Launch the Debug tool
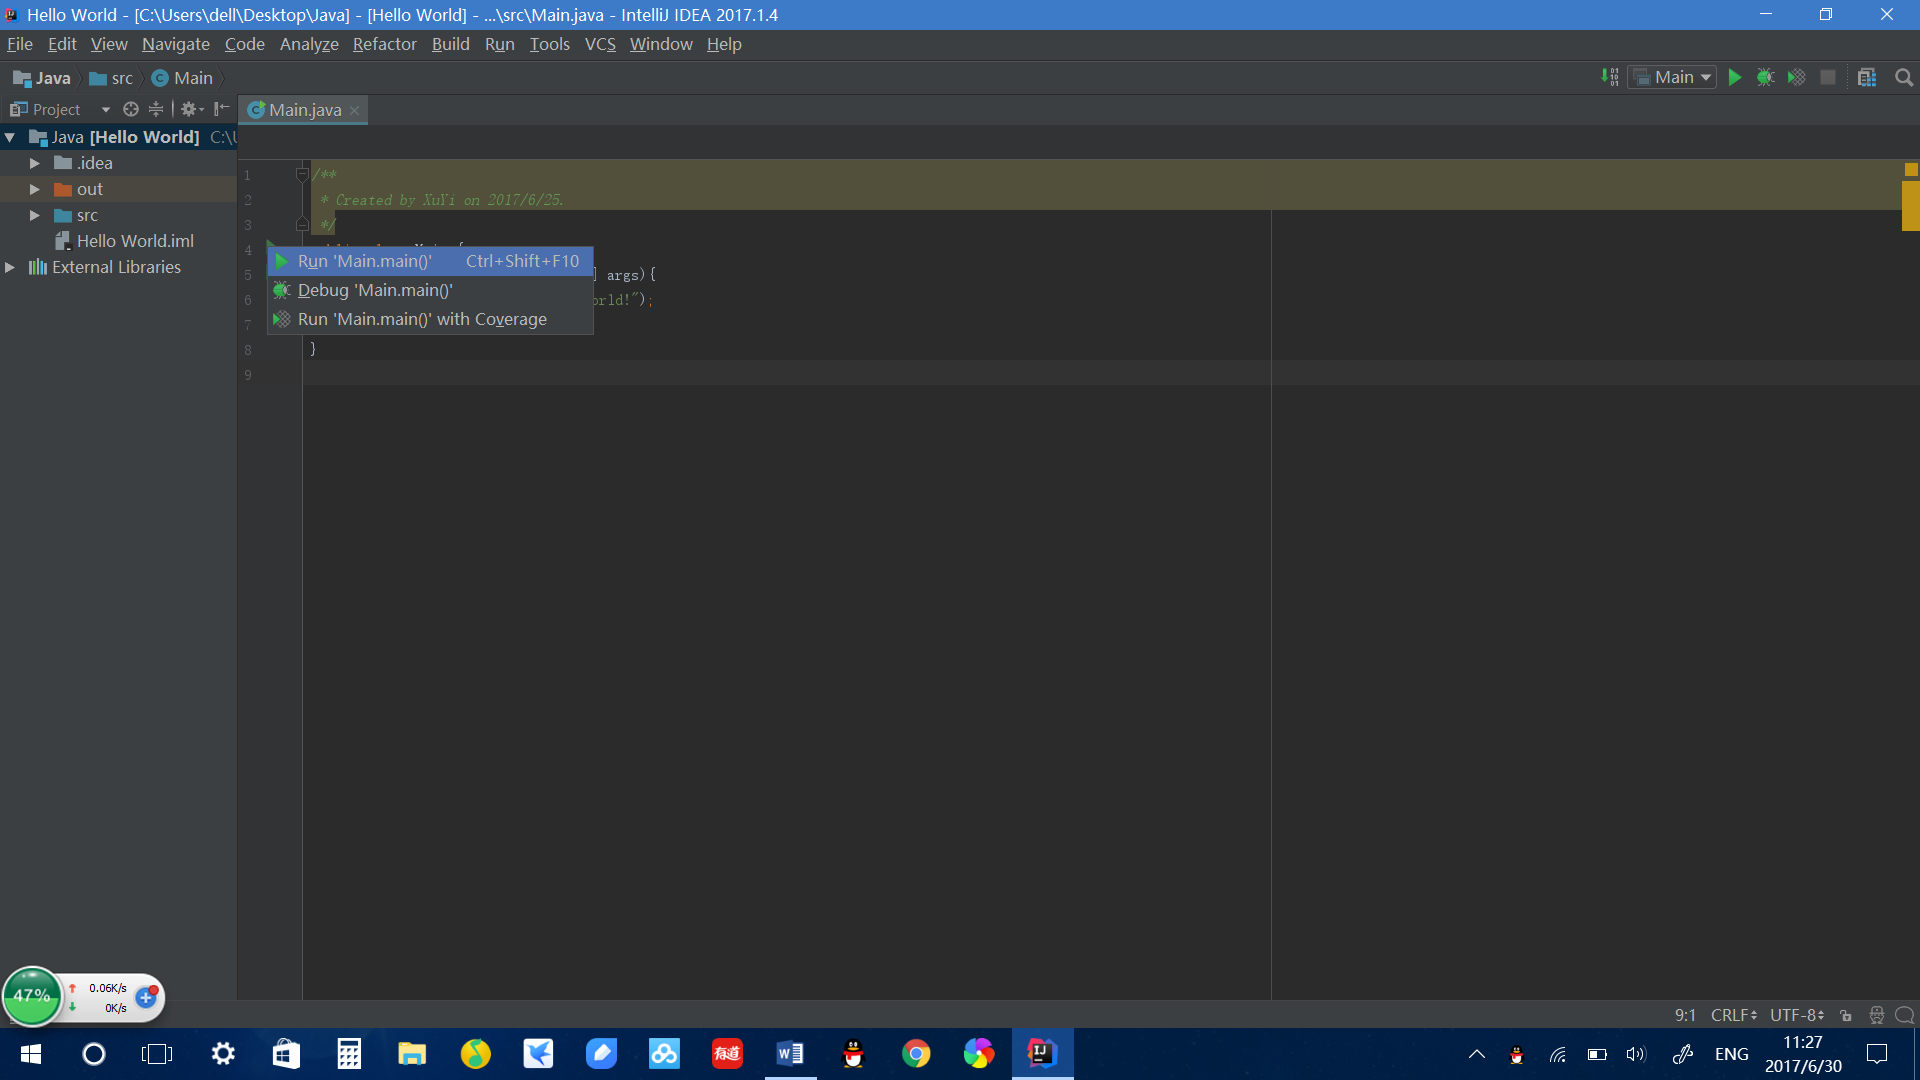Screen dimensions: 1920x1080 pyautogui.click(x=1766, y=77)
